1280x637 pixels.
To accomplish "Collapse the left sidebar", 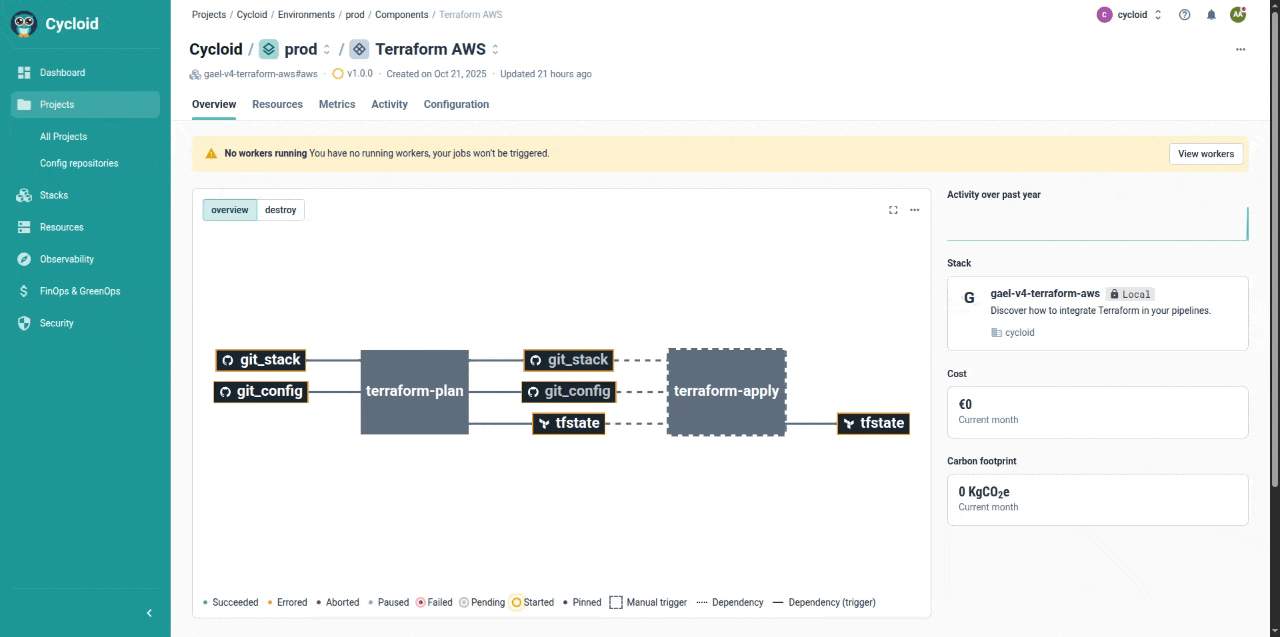I will (149, 613).
